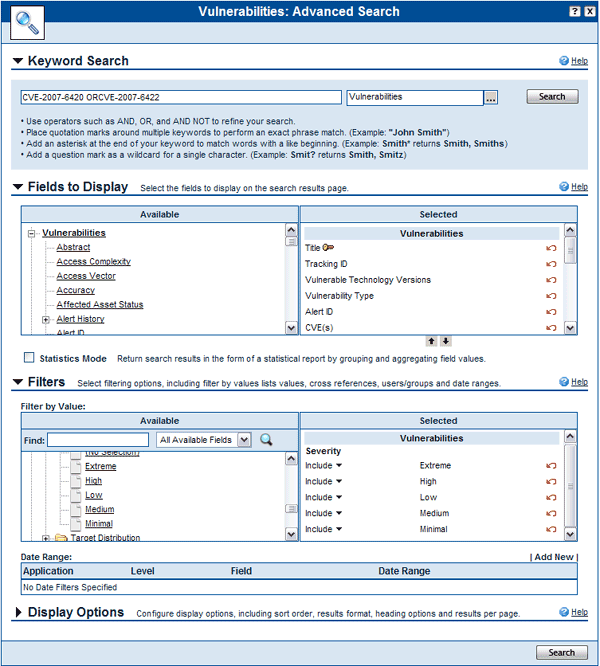The height and width of the screenshot is (666, 600).
Task: Remove the Vulnerability Type field
Action: click(551, 296)
